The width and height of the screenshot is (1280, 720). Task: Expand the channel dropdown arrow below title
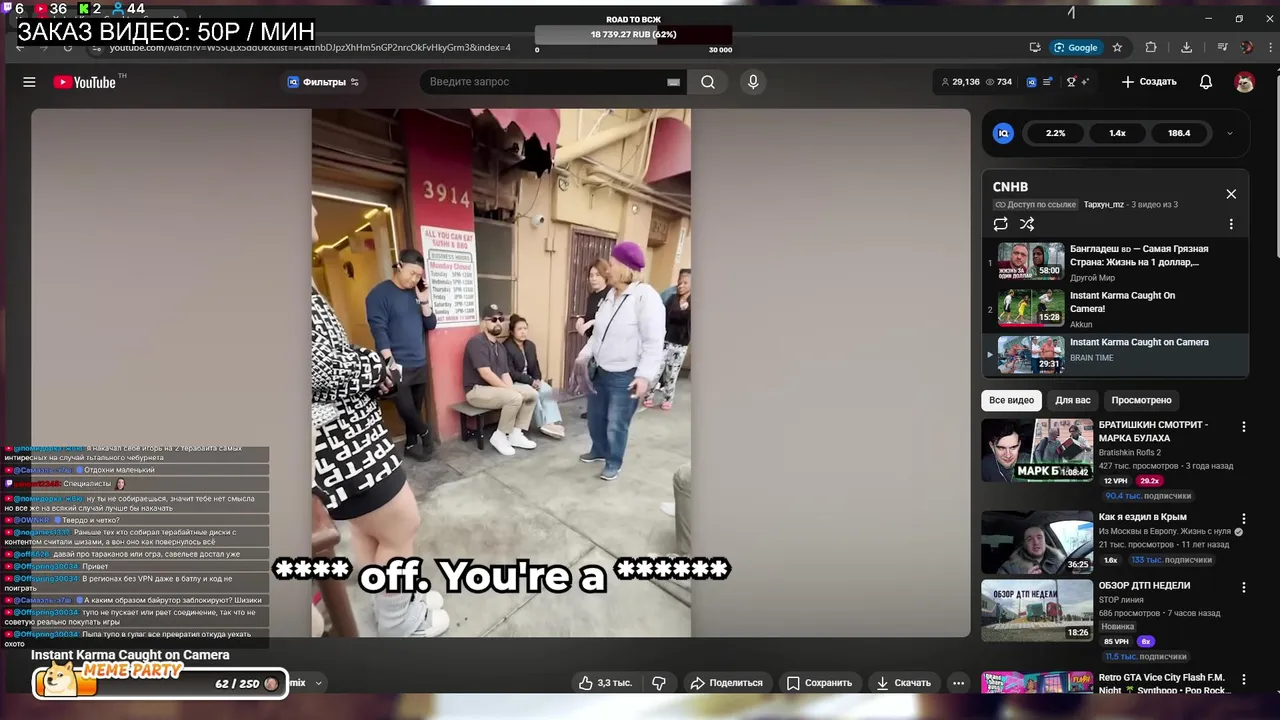(319, 683)
